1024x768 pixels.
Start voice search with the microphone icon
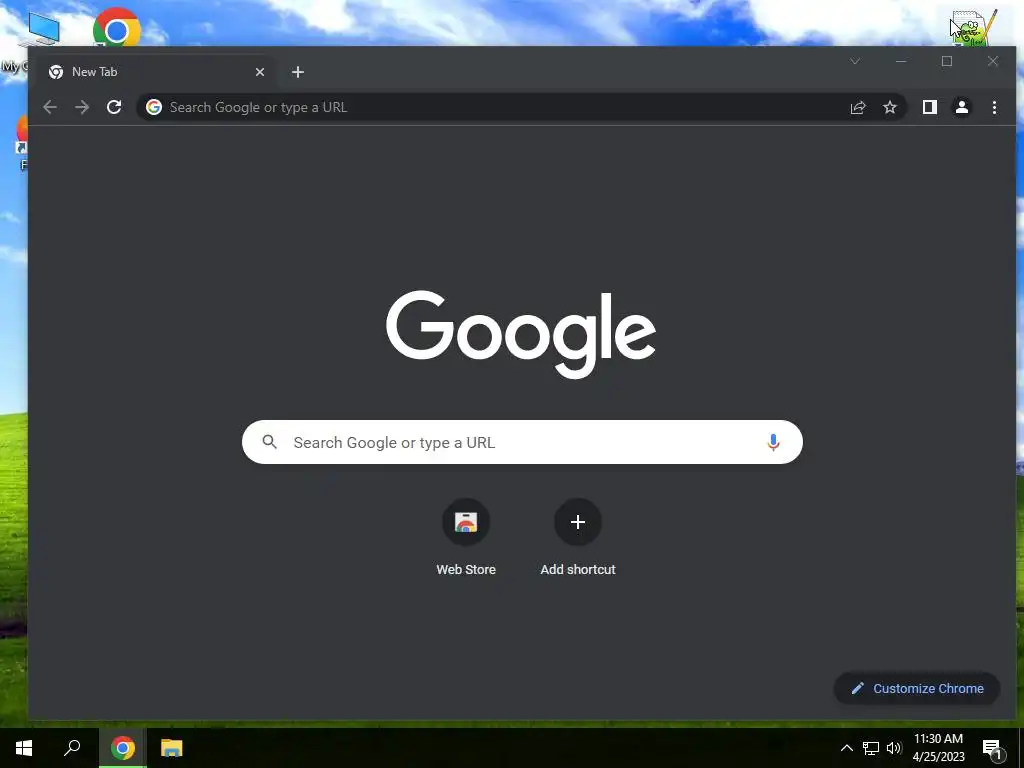tap(773, 442)
